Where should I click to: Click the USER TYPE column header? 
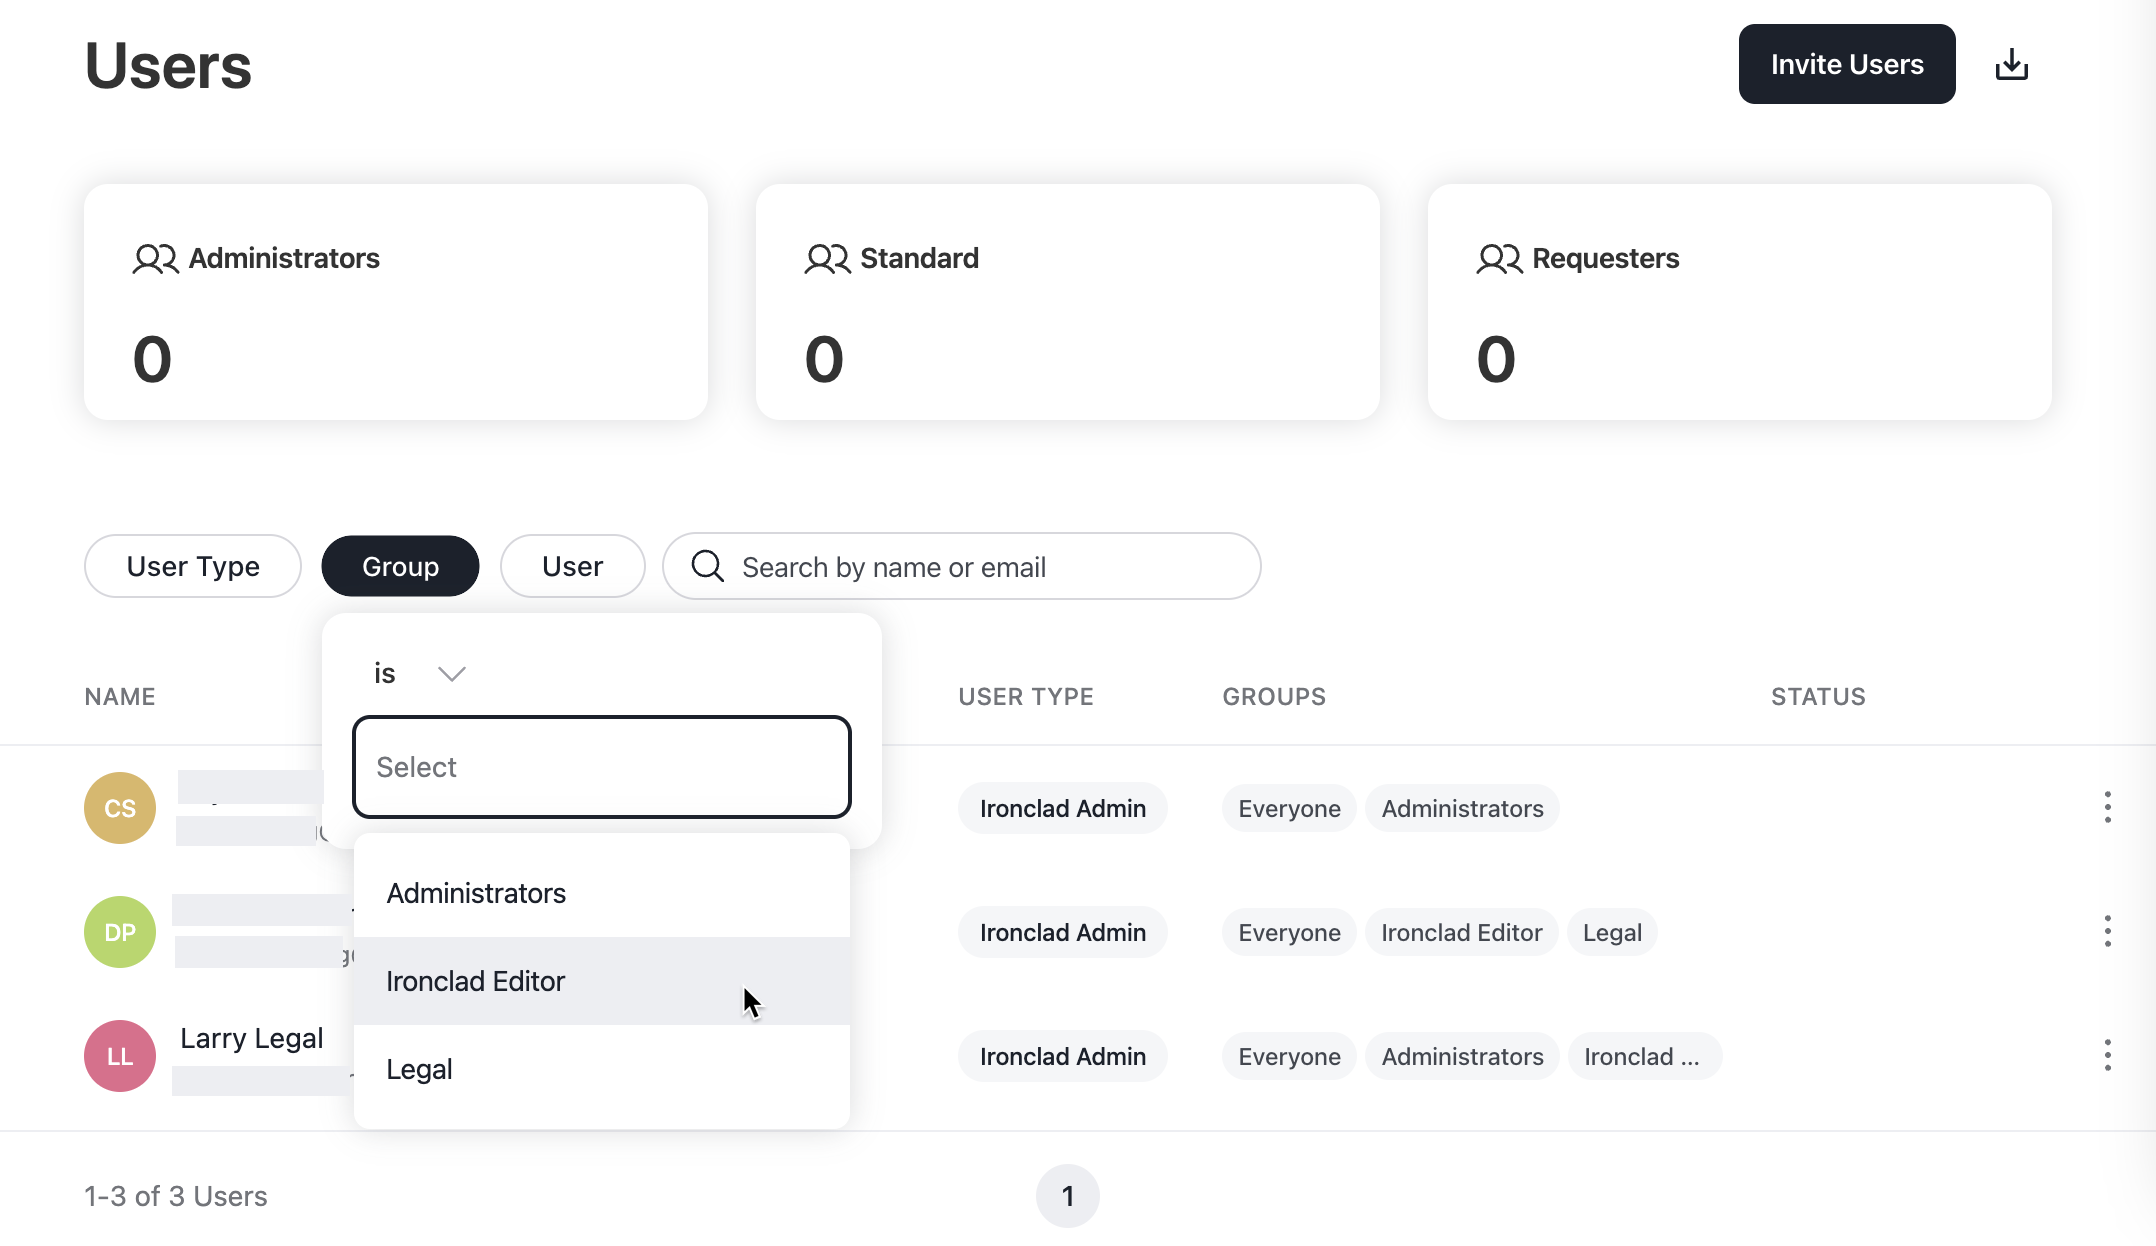point(1026,697)
